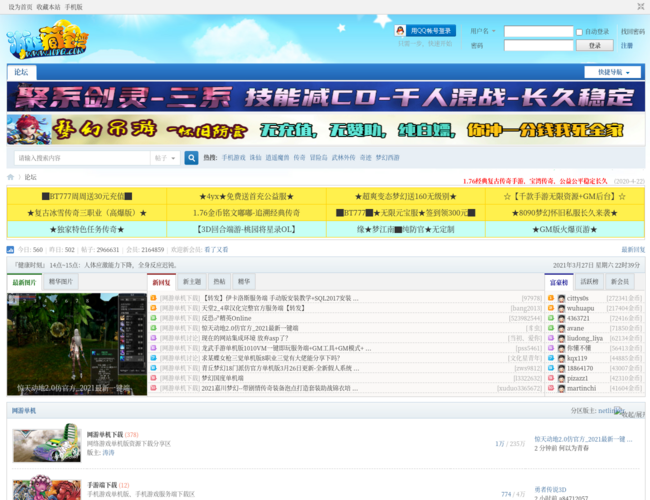
Task: Click the 手游端下载 forum icon
Action: [x=47, y=488]
